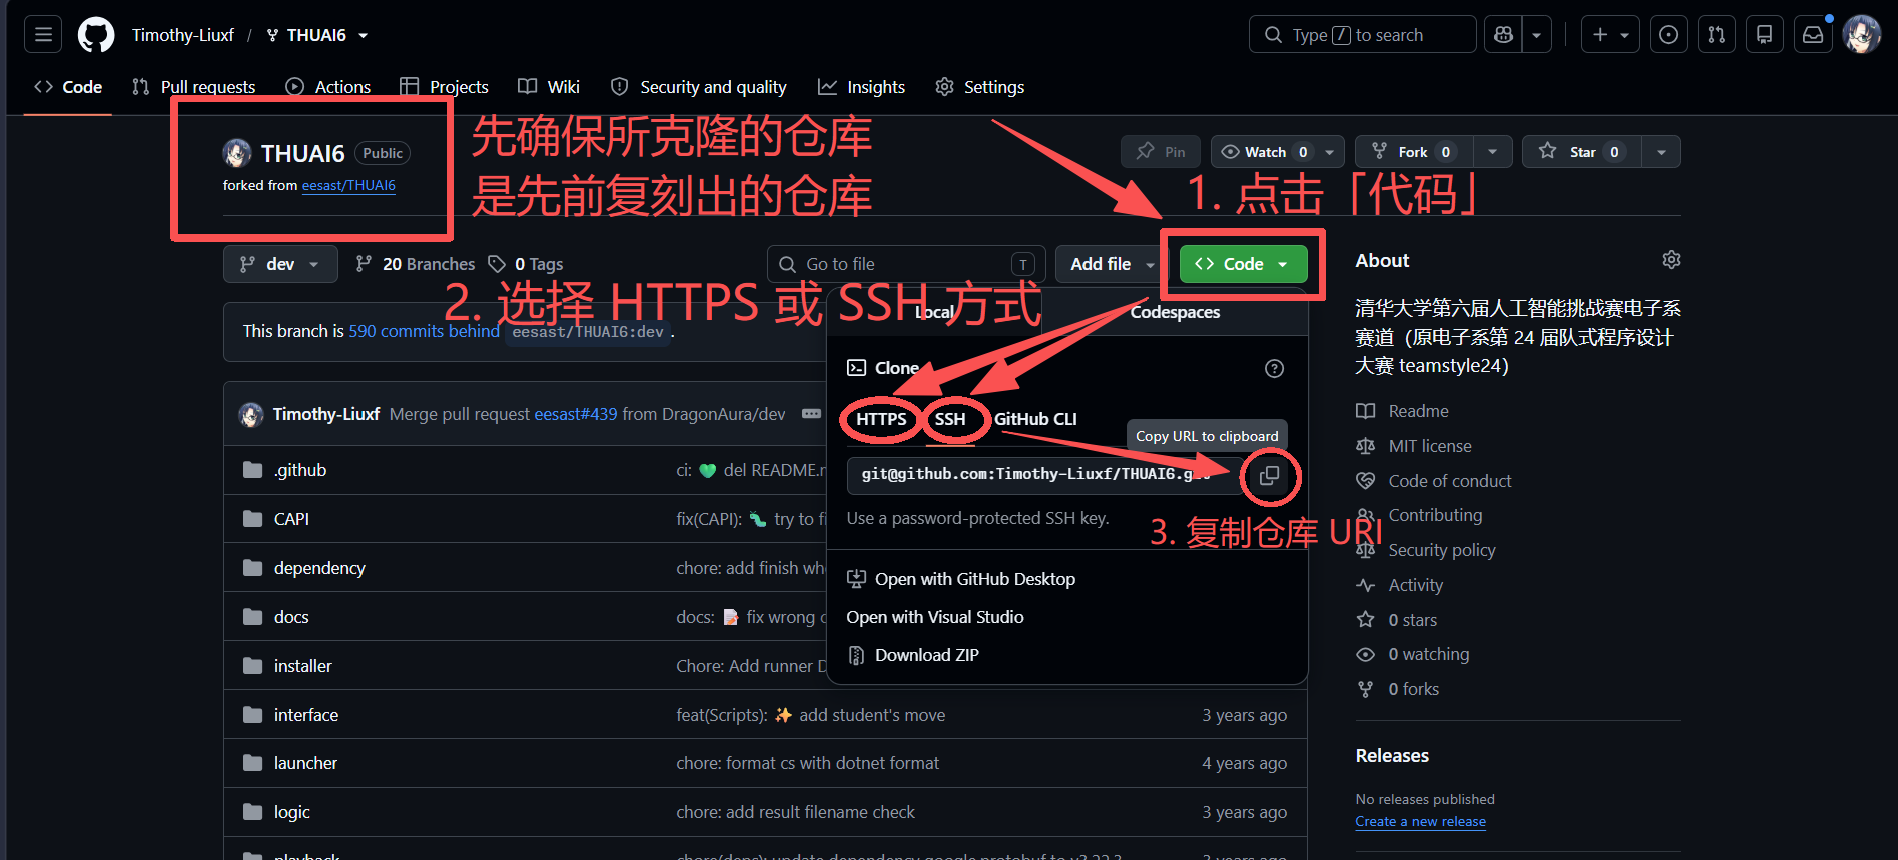Image resolution: width=1898 pixels, height=860 pixels.
Task: Open the notifications inbox icon
Action: point(1813,35)
